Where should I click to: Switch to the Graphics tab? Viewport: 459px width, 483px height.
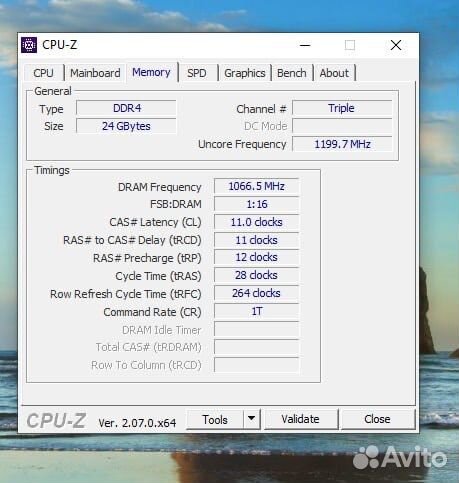point(245,73)
